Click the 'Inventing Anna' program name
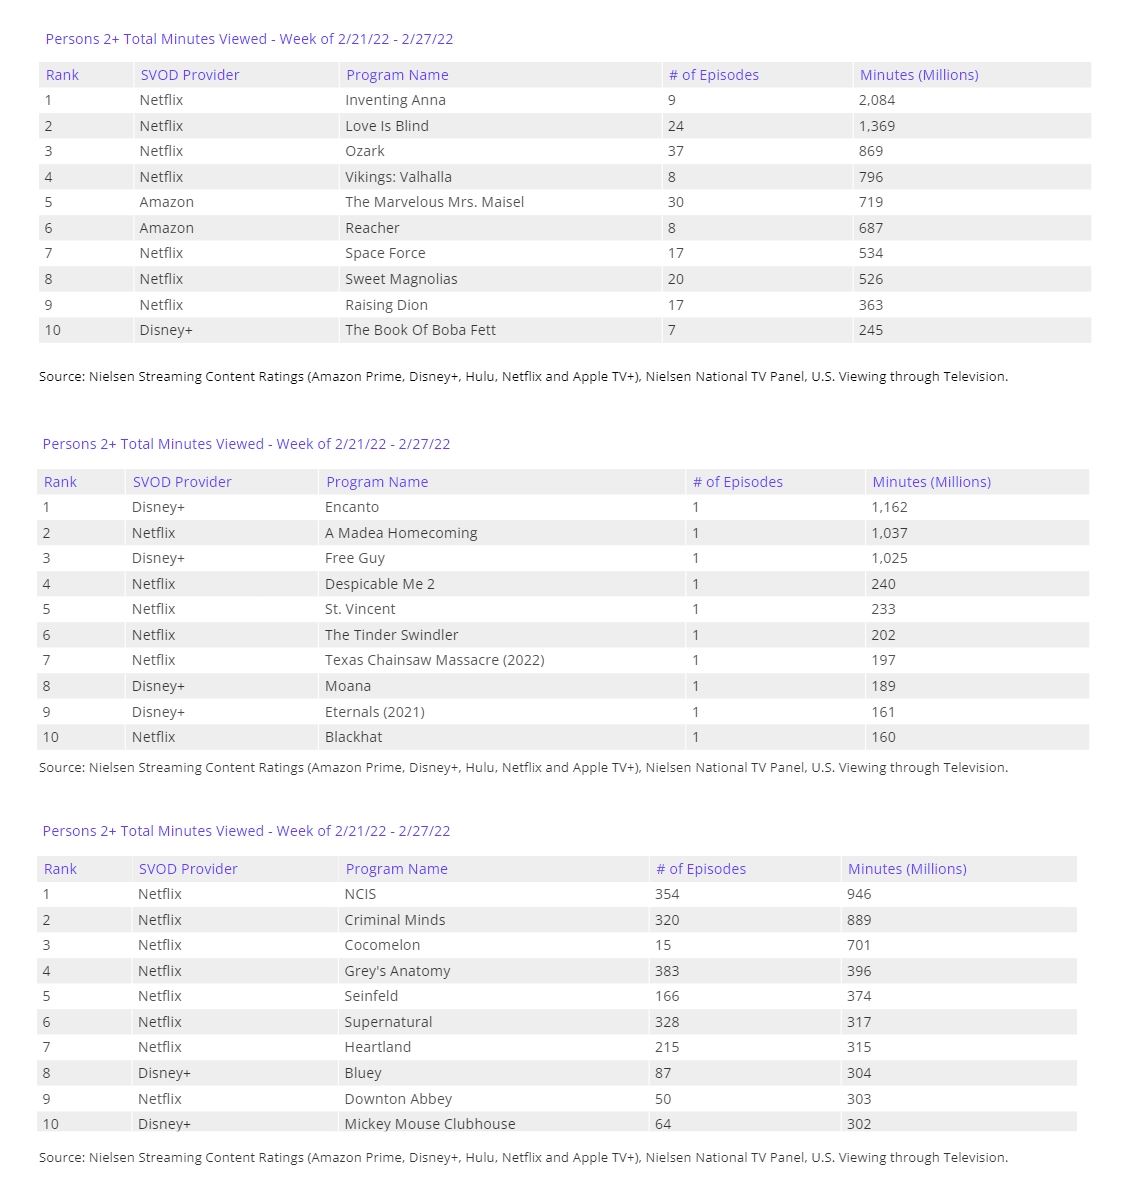 click(395, 100)
